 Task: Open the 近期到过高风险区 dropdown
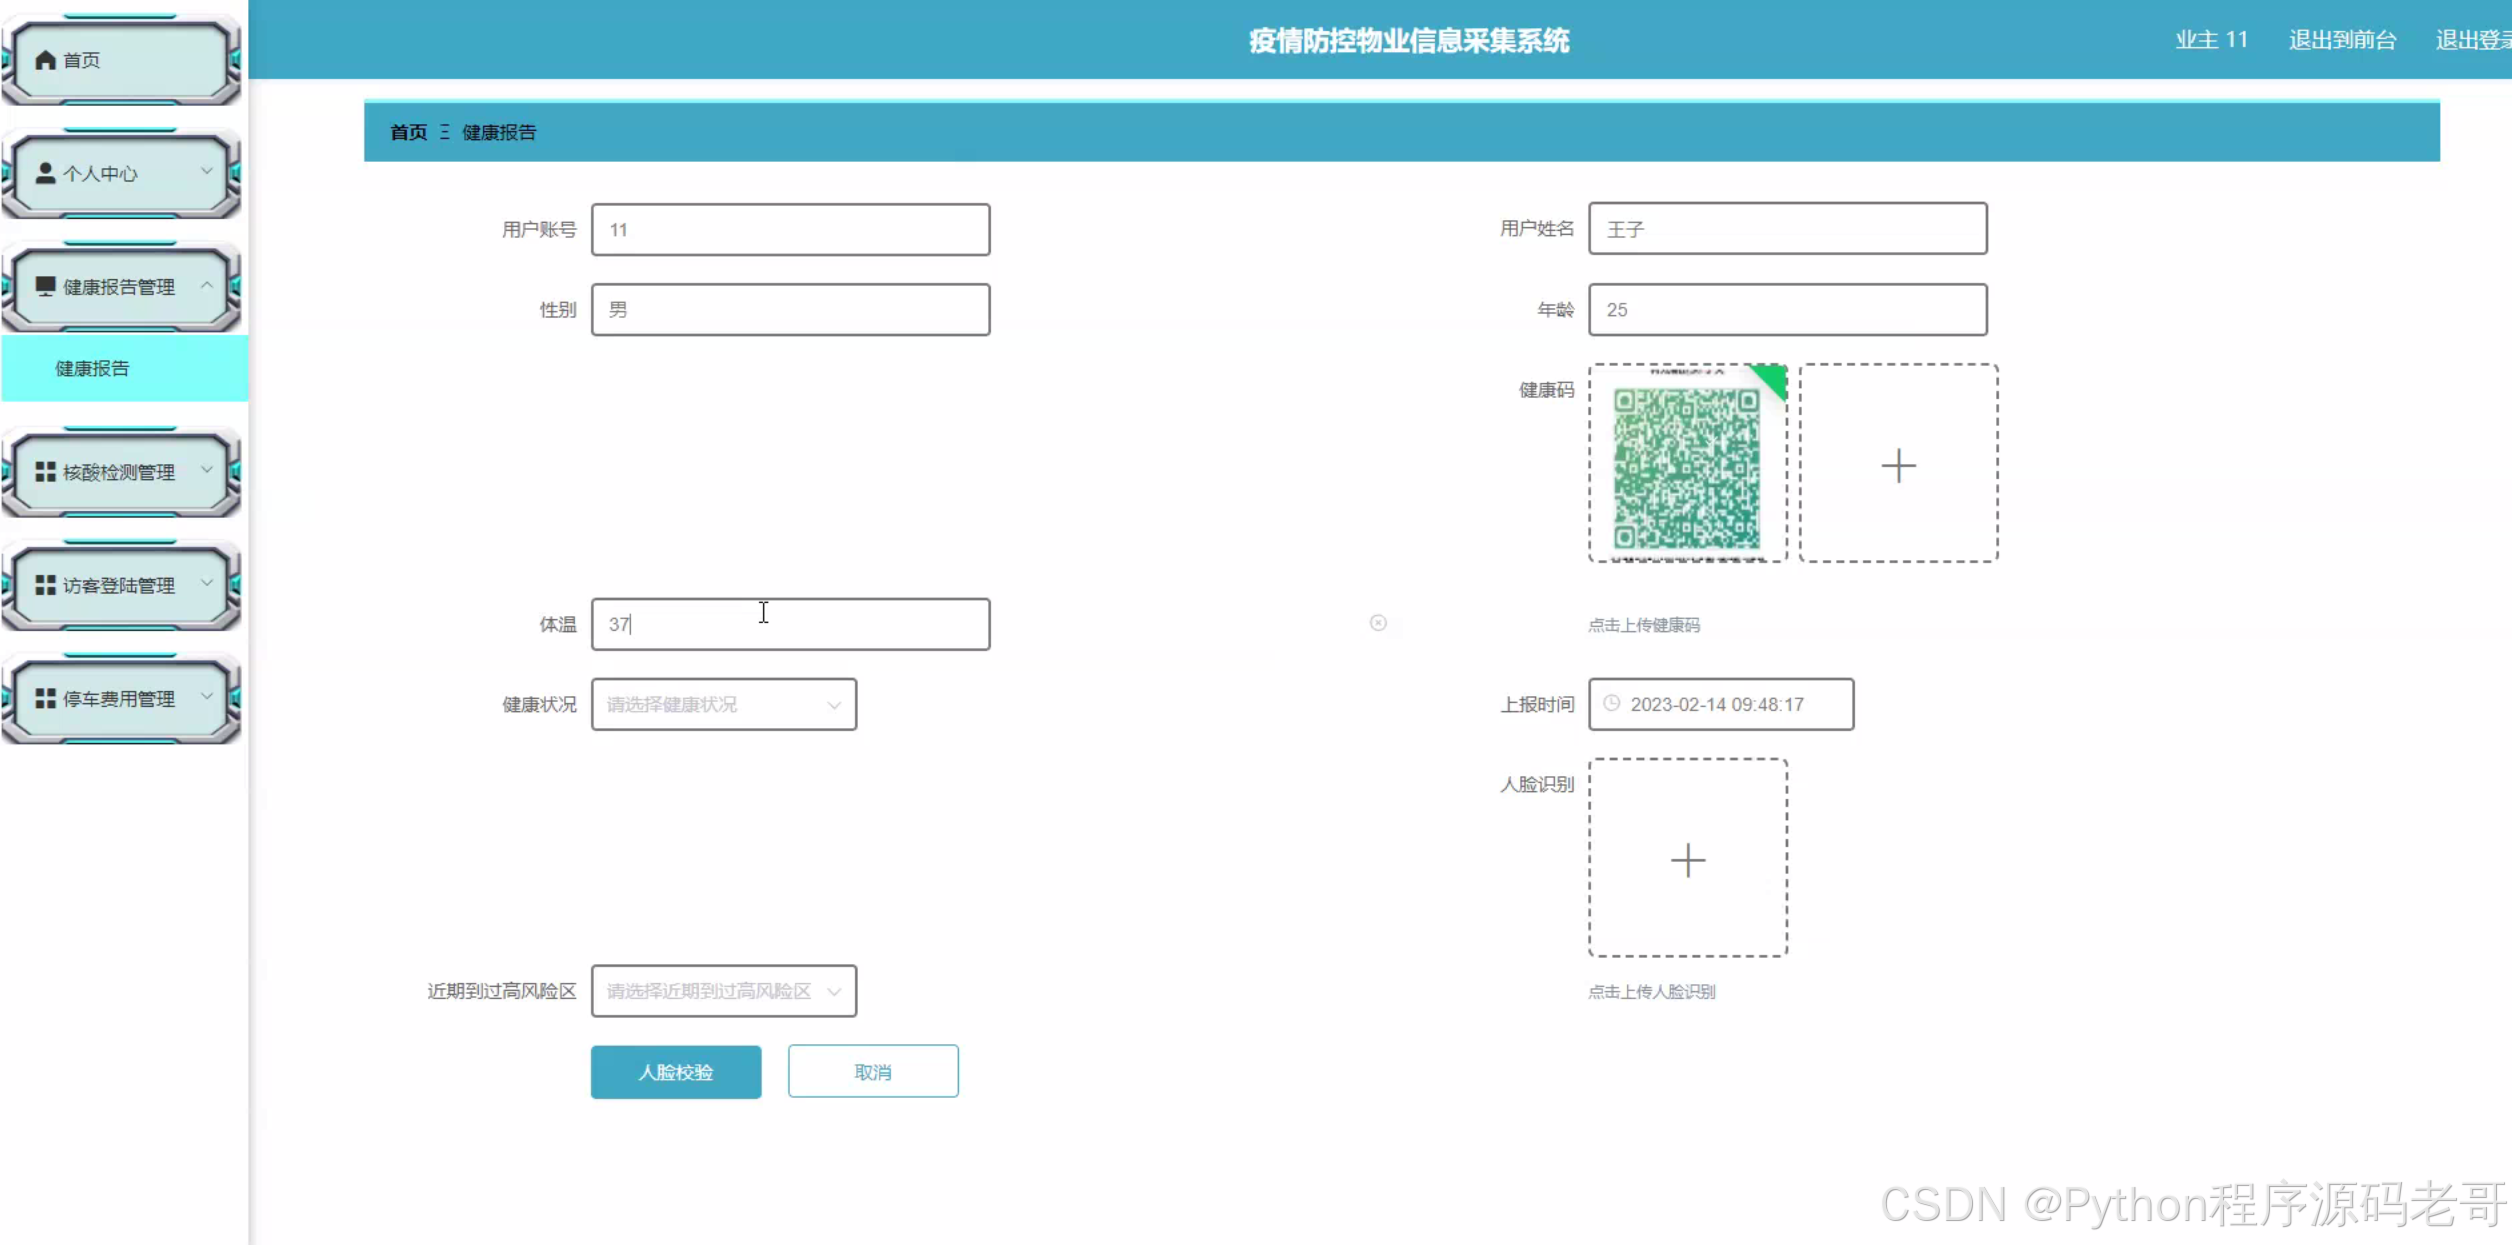click(723, 990)
